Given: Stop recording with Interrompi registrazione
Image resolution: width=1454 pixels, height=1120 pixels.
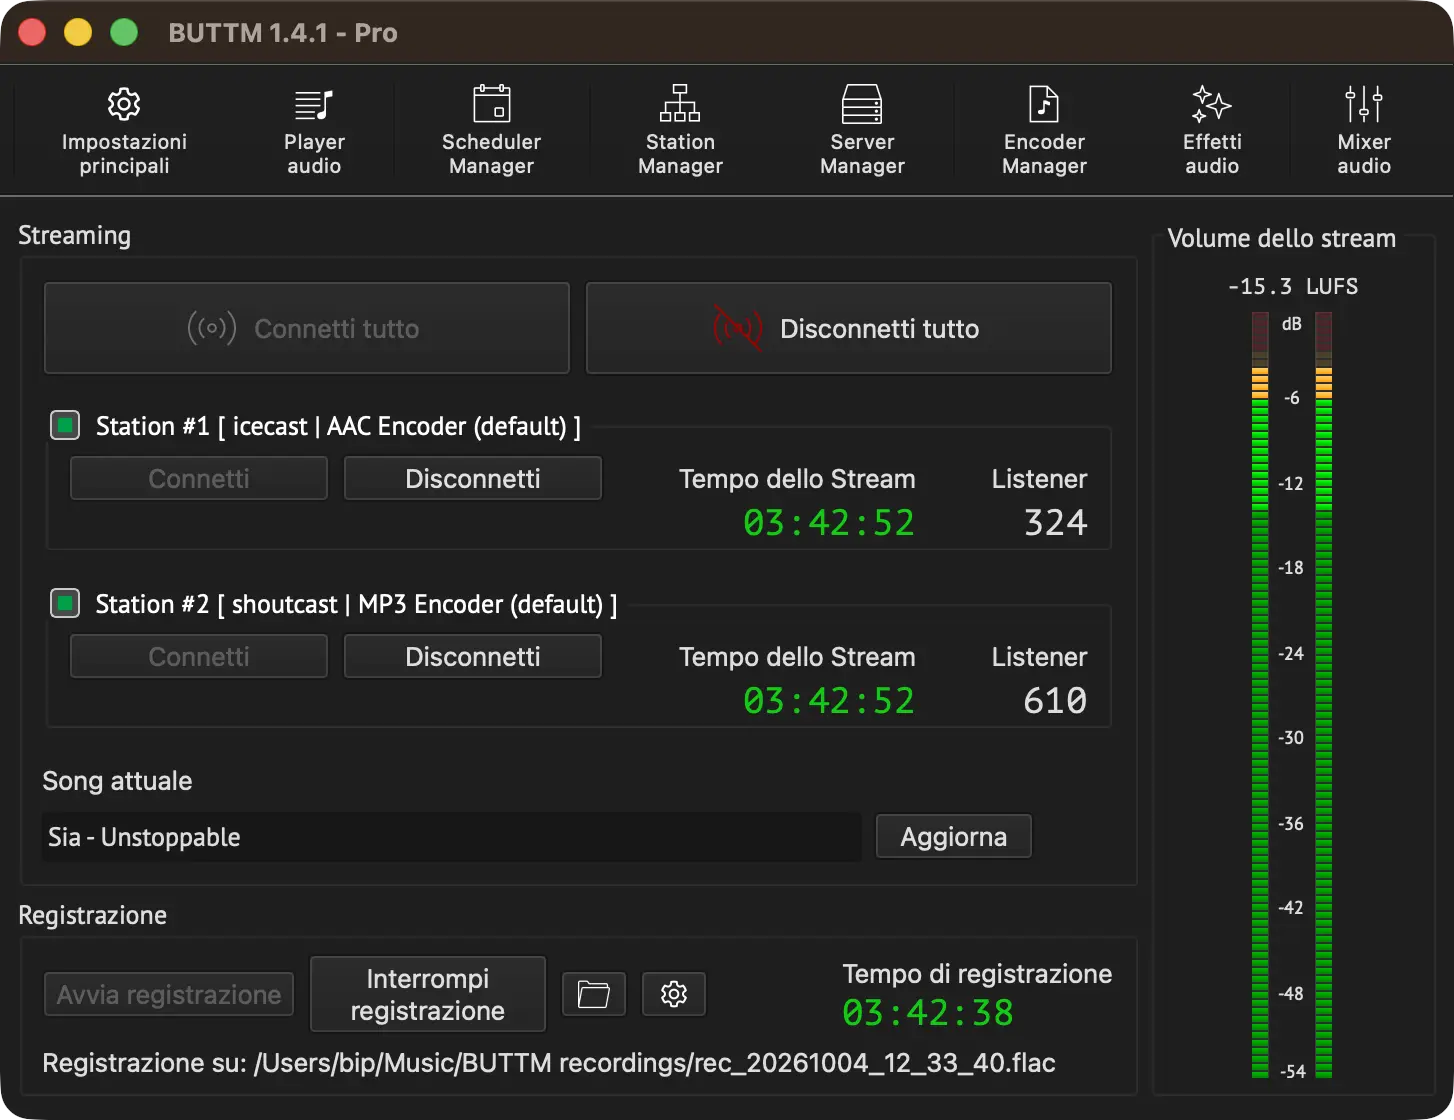Looking at the screenshot, I should 428,994.
